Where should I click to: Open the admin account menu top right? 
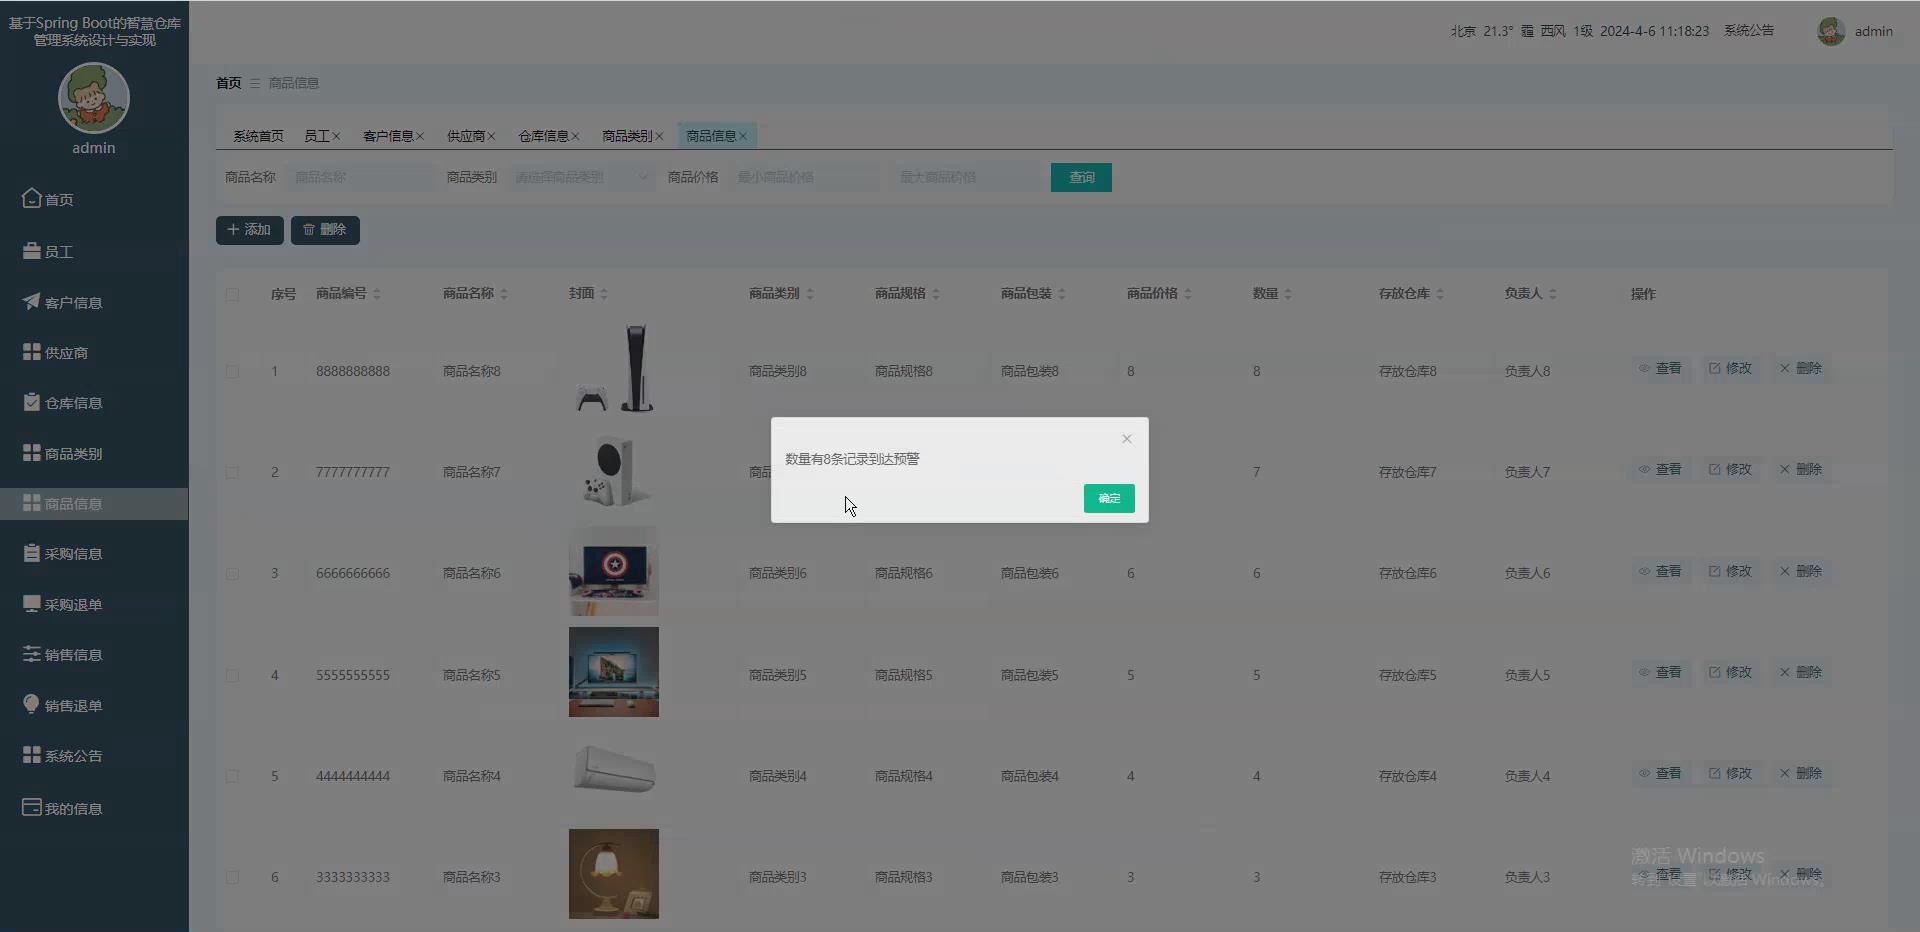click(x=1856, y=31)
